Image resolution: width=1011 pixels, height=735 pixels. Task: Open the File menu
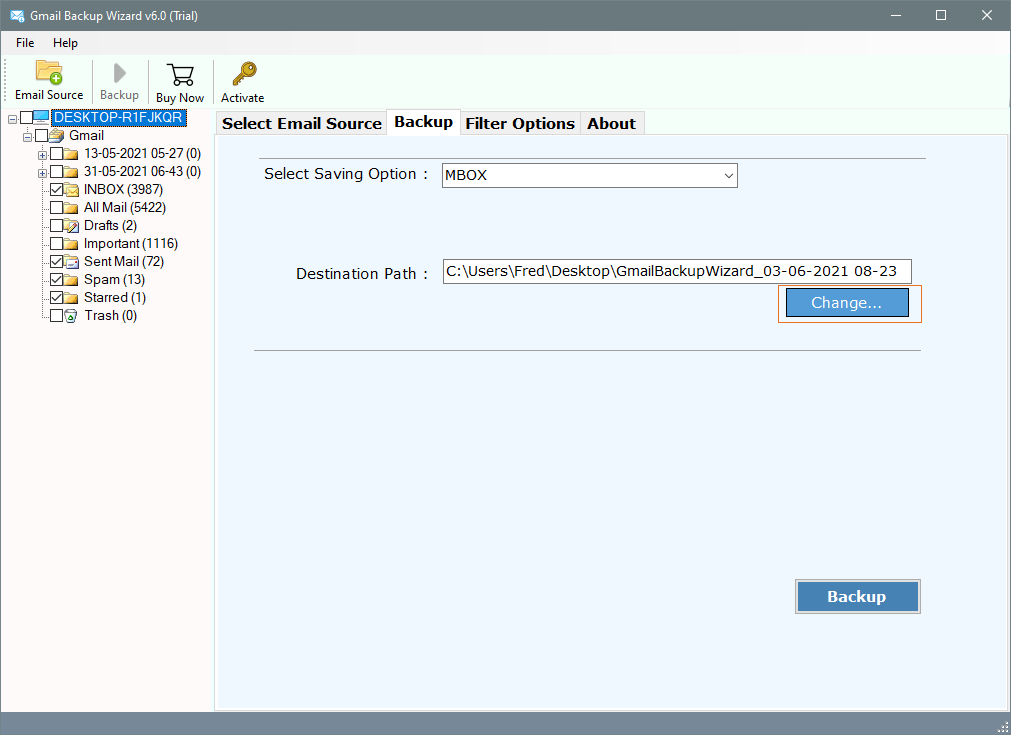click(x=25, y=43)
